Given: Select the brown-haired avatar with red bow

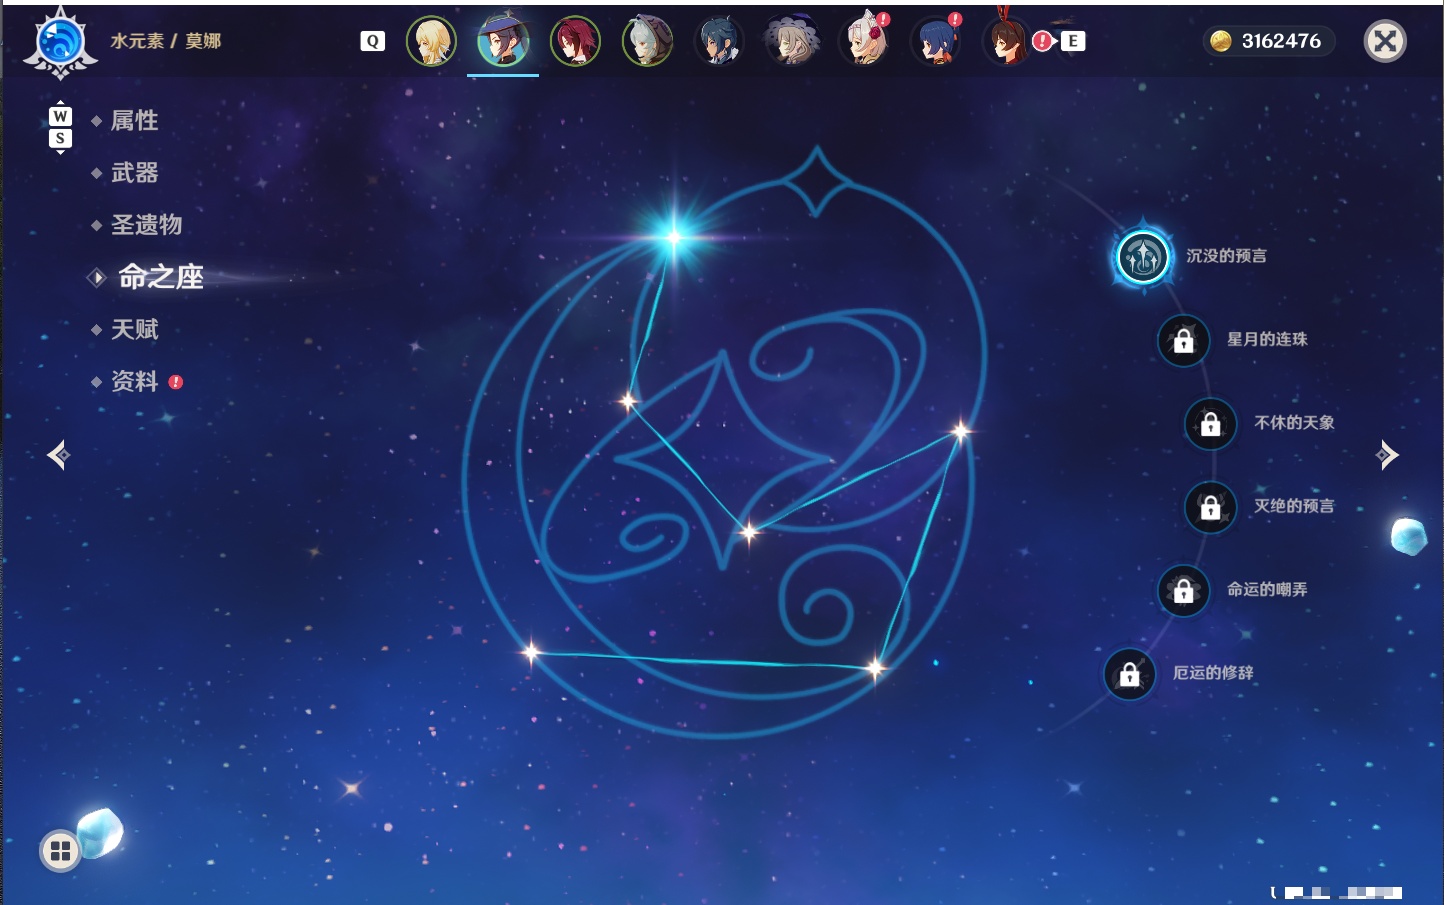Looking at the screenshot, I should point(1007,41).
